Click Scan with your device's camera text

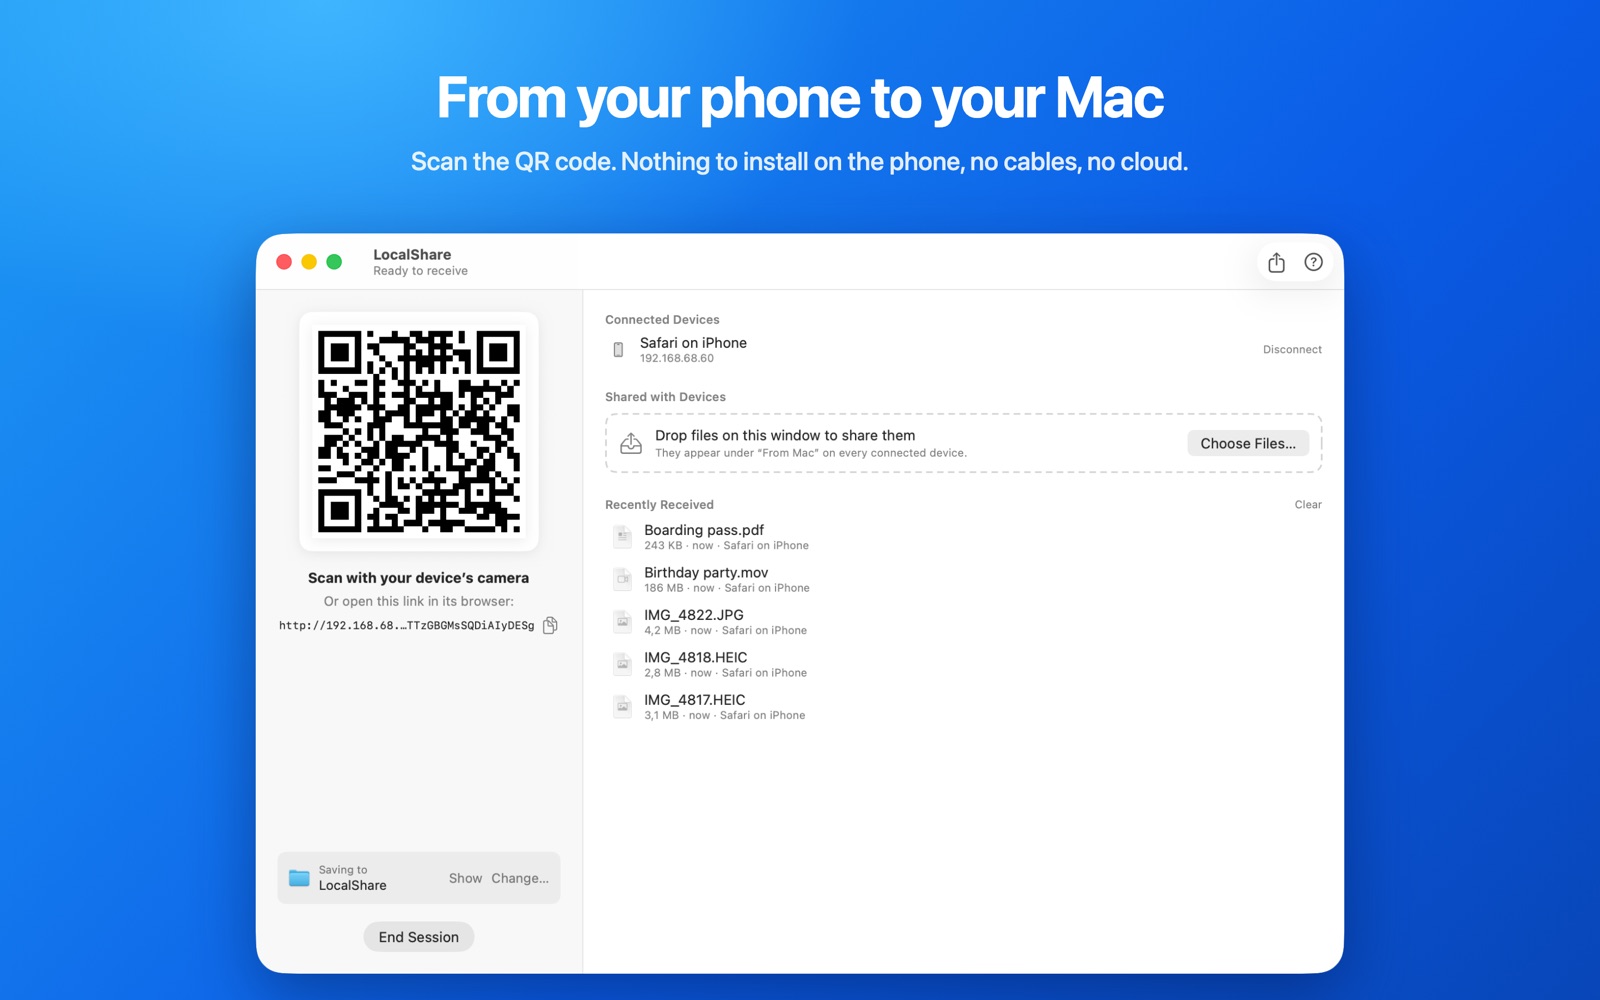[418, 578]
